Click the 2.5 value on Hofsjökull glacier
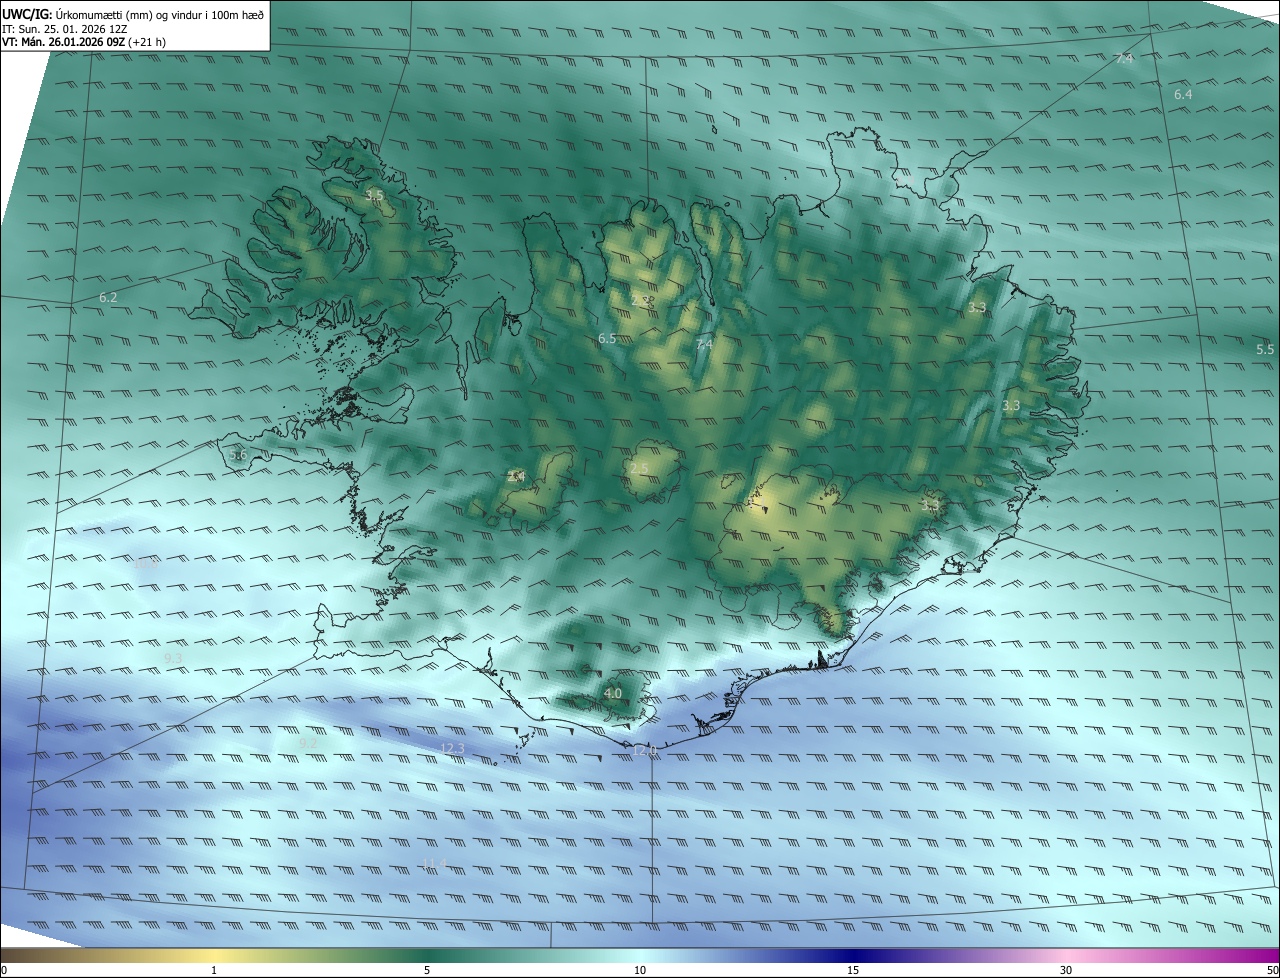The height and width of the screenshot is (978, 1280). pos(639,469)
